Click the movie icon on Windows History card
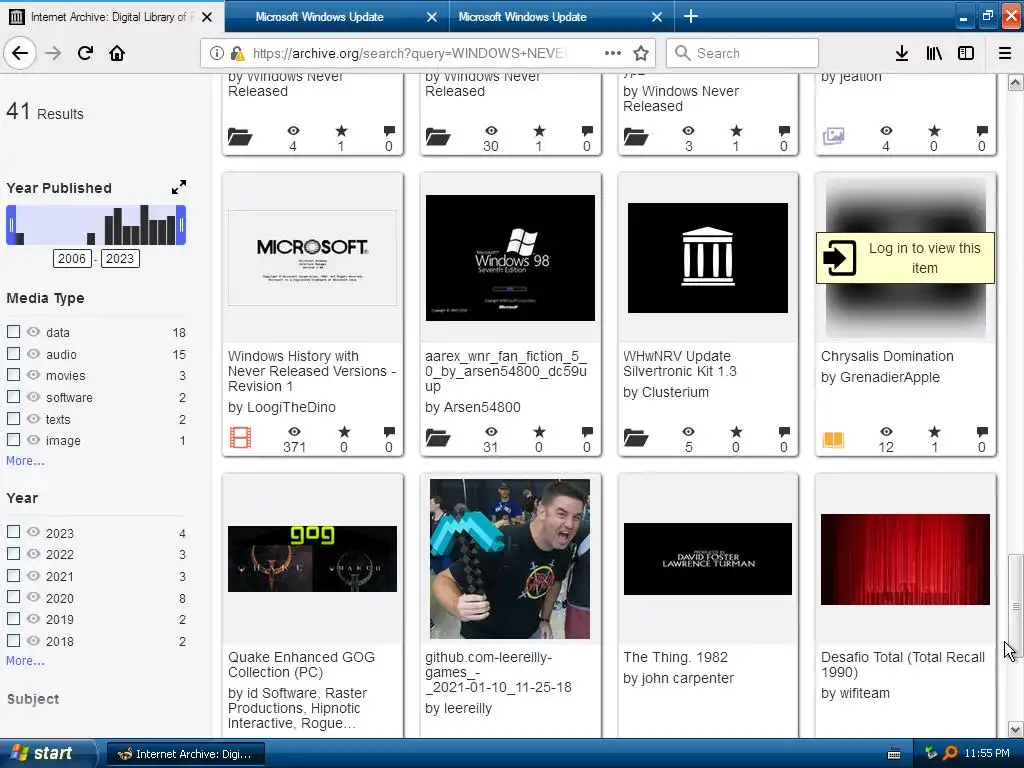Viewport: 1024px width, 768px height. click(240, 437)
